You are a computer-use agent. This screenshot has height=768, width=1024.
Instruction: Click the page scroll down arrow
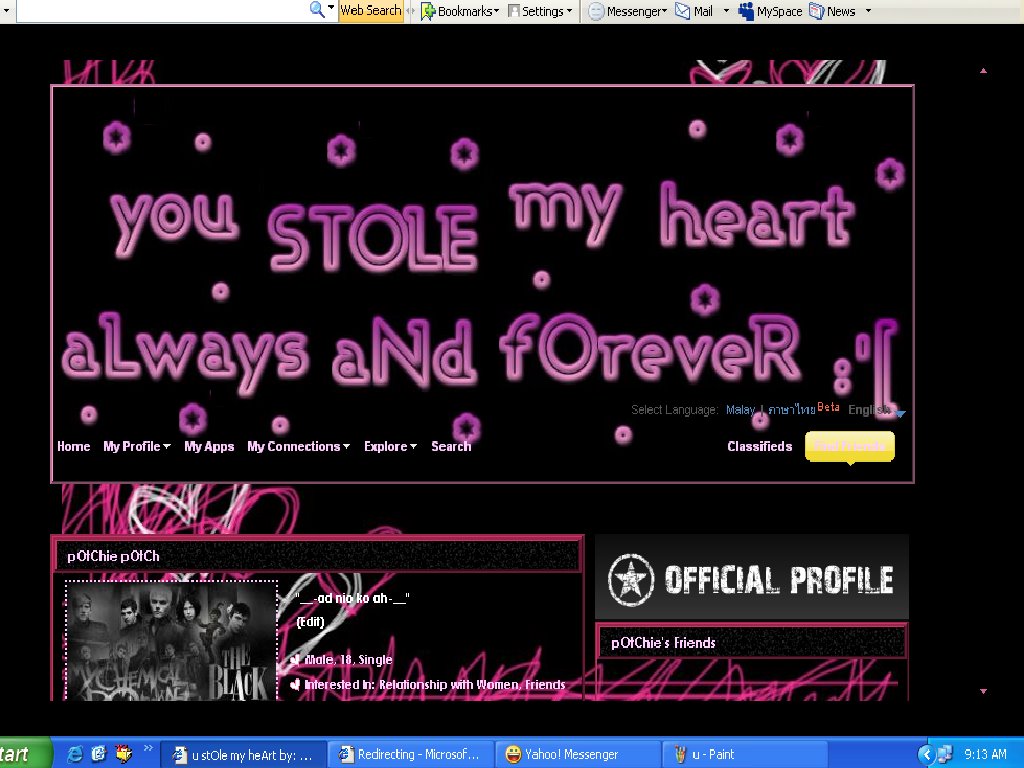[x=983, y=691]
